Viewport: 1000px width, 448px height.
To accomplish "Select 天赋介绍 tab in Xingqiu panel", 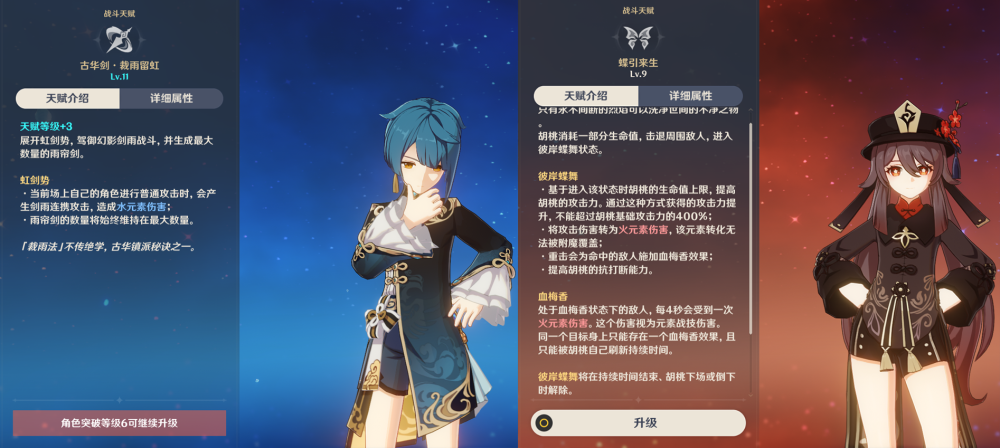I will (x=68, y=98).
